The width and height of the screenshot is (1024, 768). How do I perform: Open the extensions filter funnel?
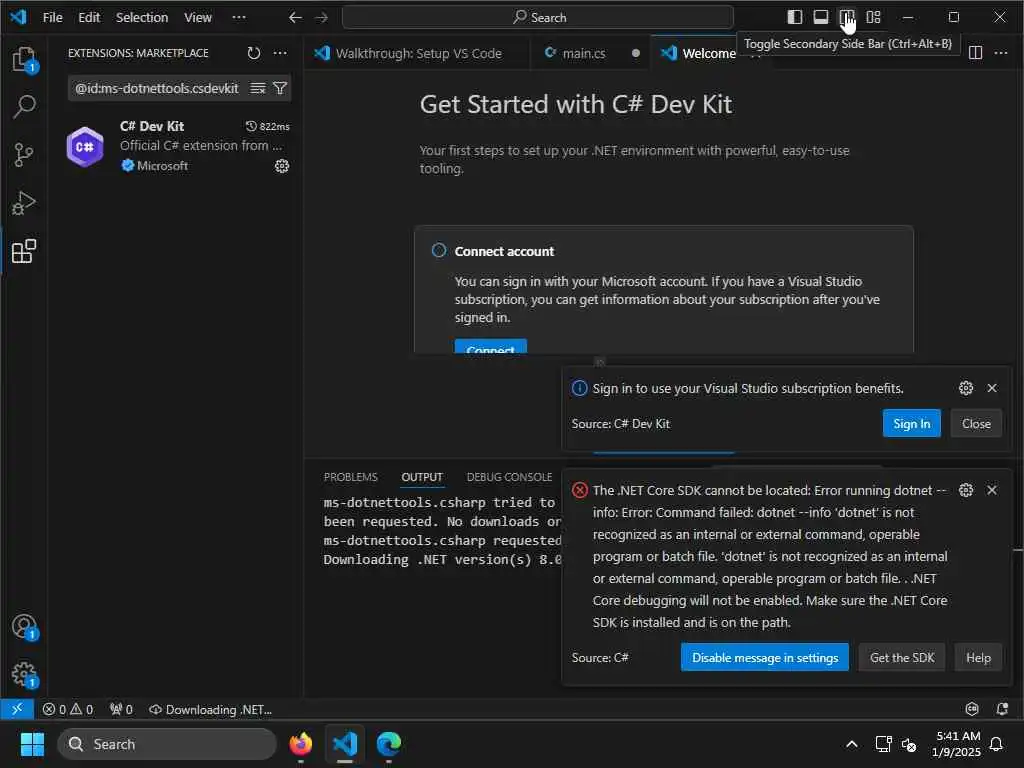click(x=280, y=88)
